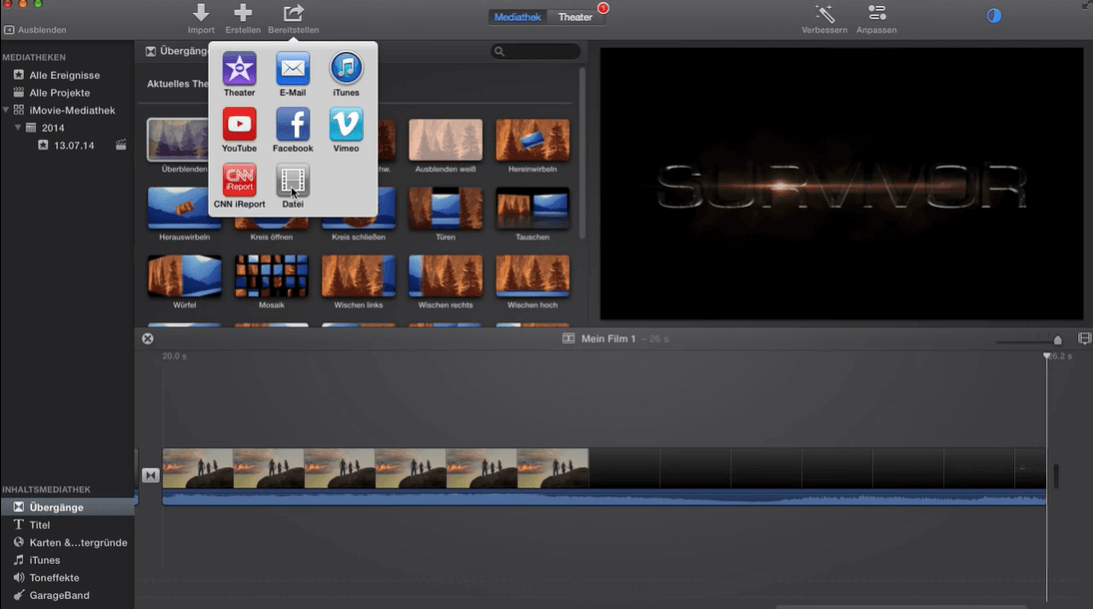Click the transitions browser scrollbar
Screen dimensions: 1093x609
(x=582, y=153)
